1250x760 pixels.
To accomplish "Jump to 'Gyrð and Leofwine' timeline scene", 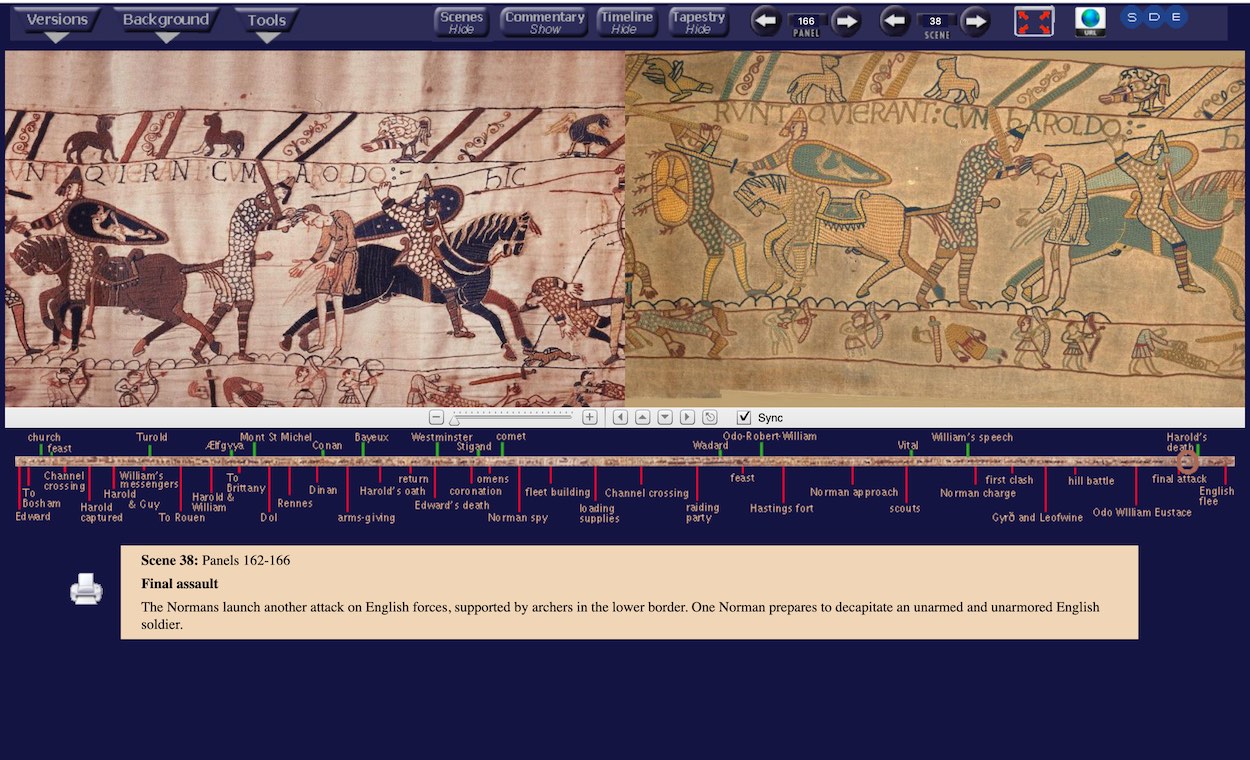I will click(1037, 517).
